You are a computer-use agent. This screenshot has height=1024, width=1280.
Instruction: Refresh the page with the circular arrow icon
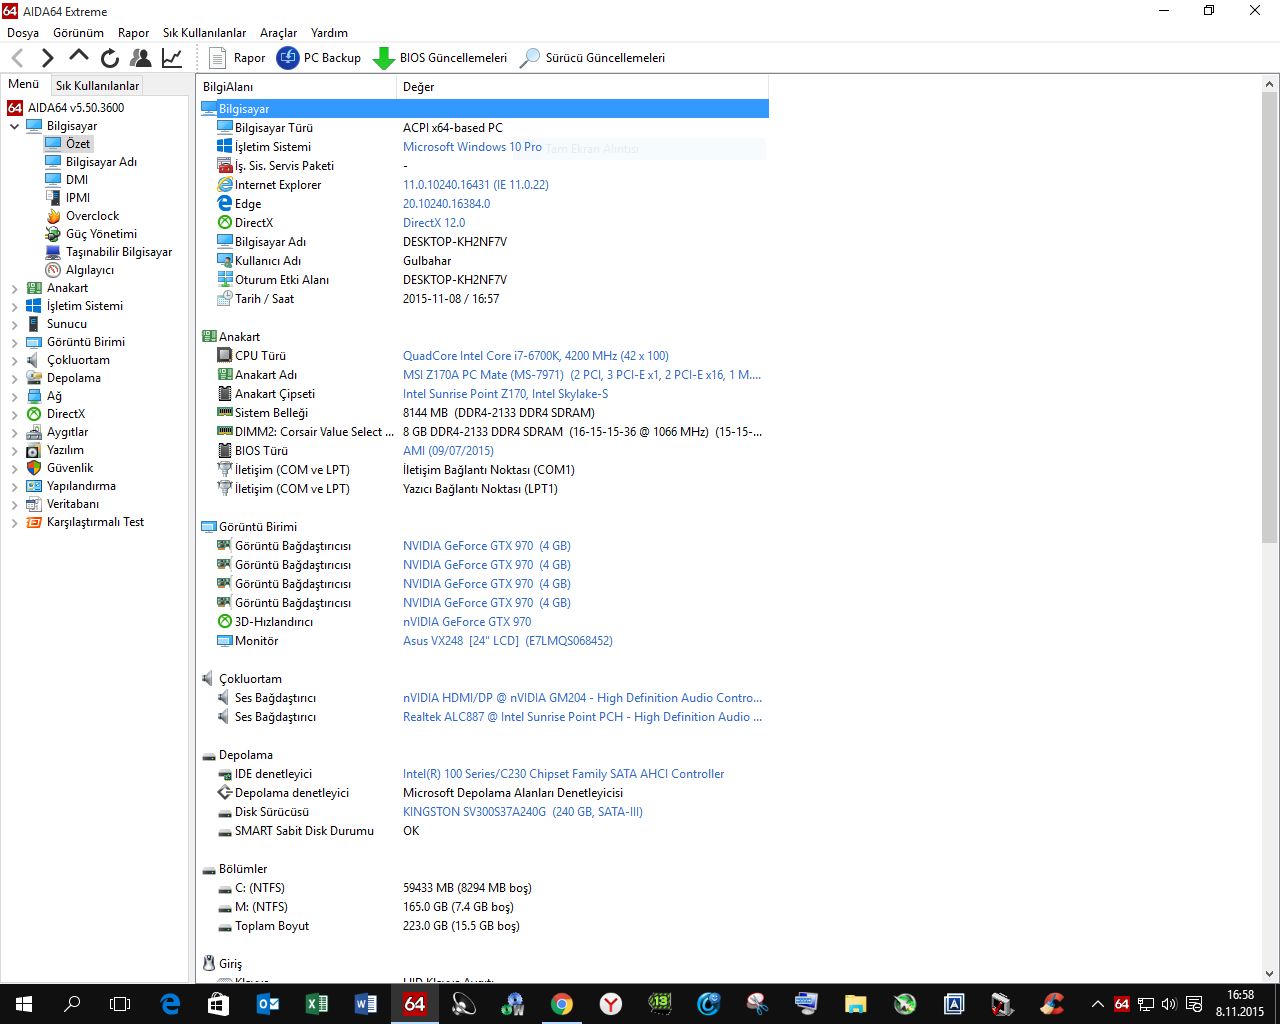[x=110, y=58]
